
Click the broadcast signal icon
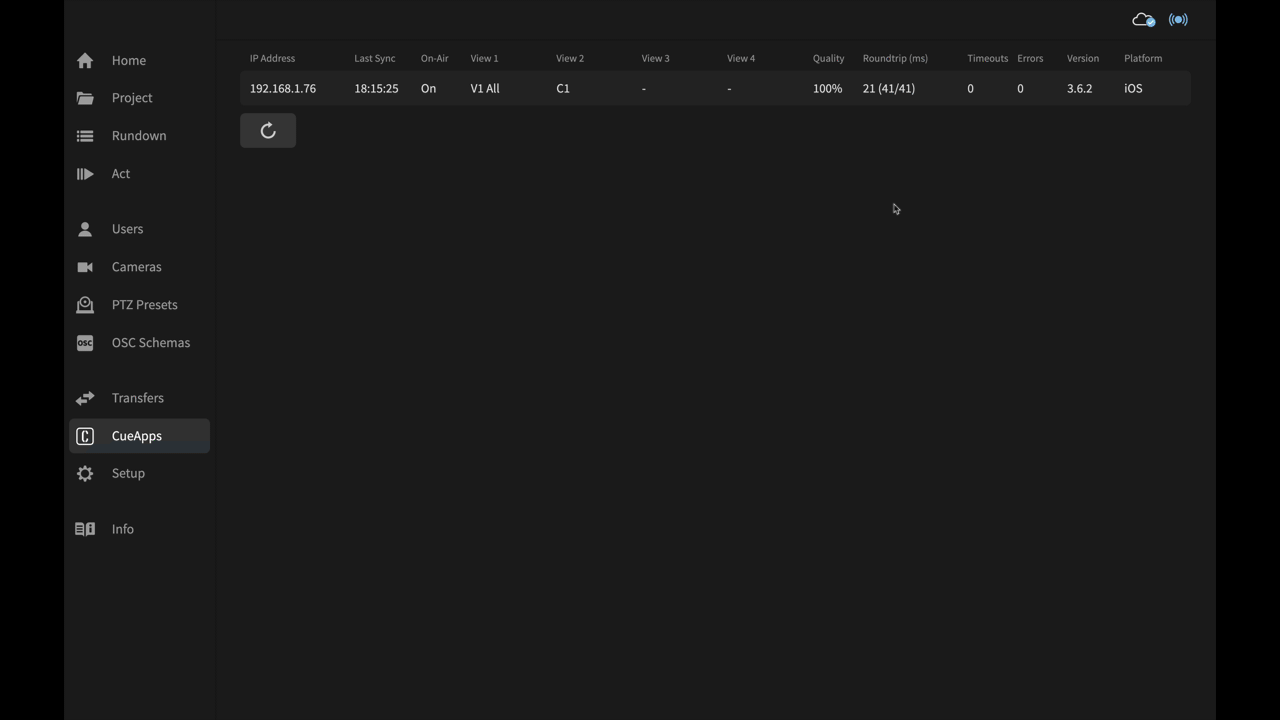pos(1178,20)
